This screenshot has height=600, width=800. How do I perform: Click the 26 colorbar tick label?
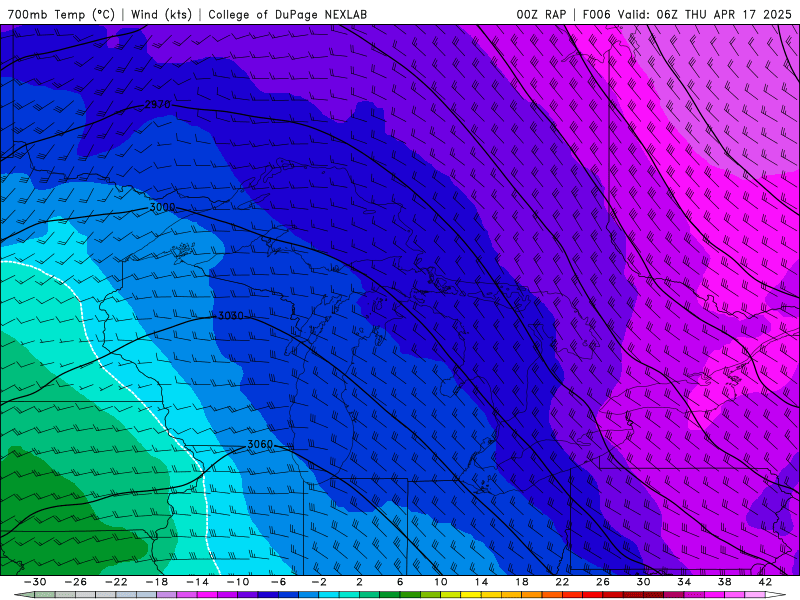[603, 582]
